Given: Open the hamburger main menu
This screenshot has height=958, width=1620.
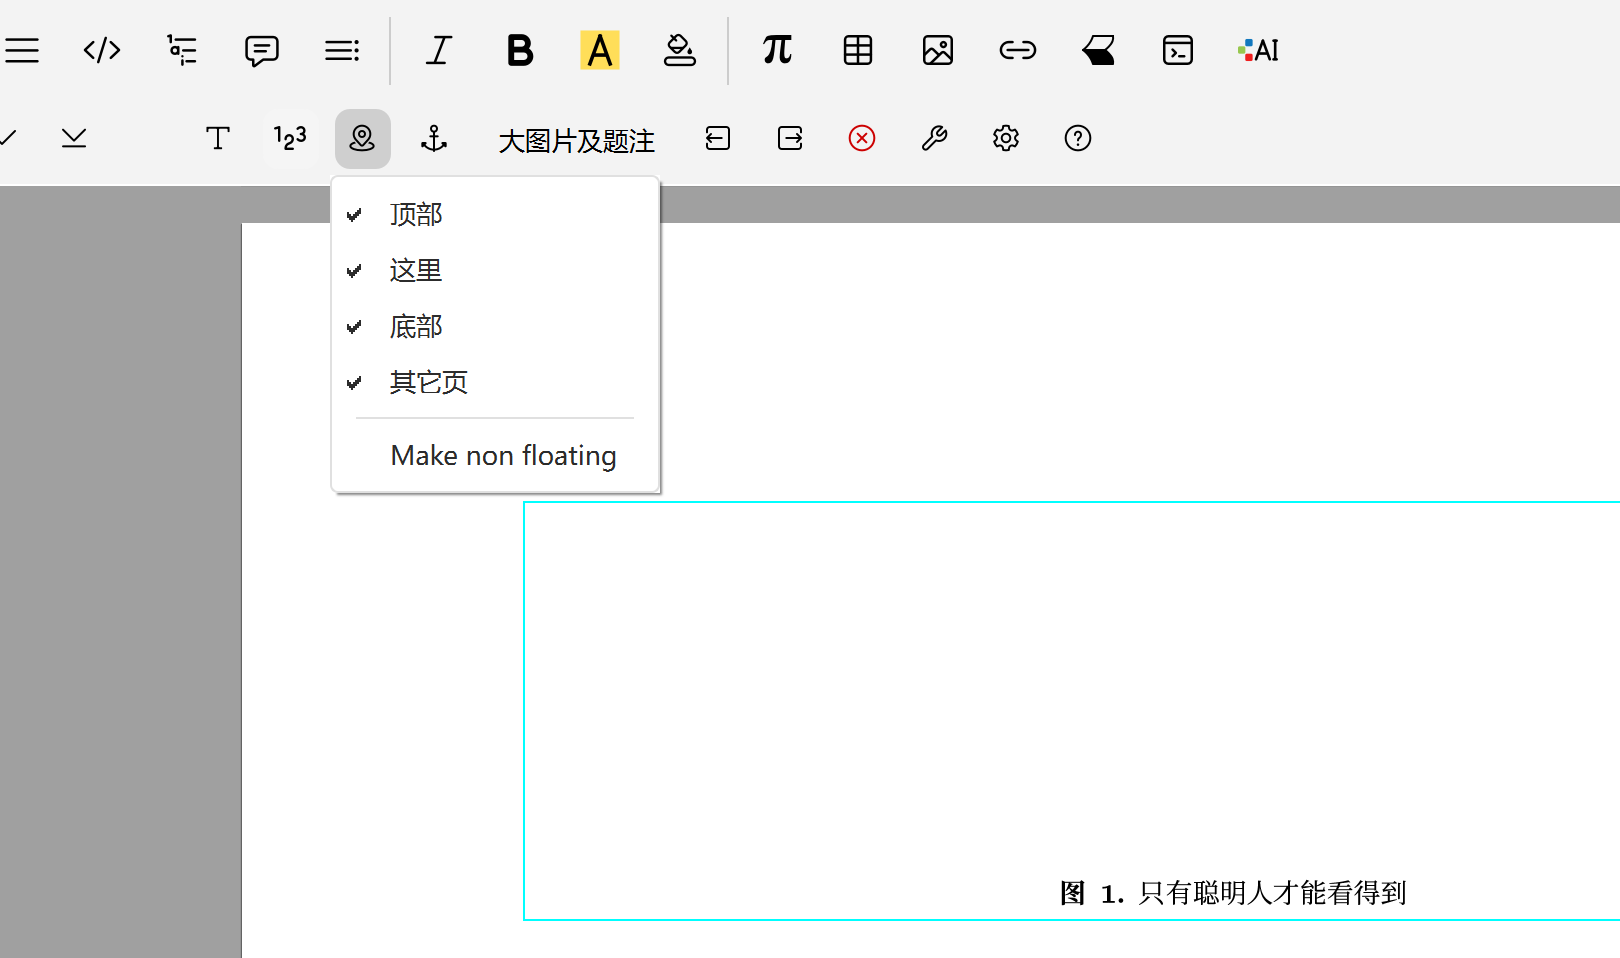Looking at the screenshot, I should (x=22, y=50).
